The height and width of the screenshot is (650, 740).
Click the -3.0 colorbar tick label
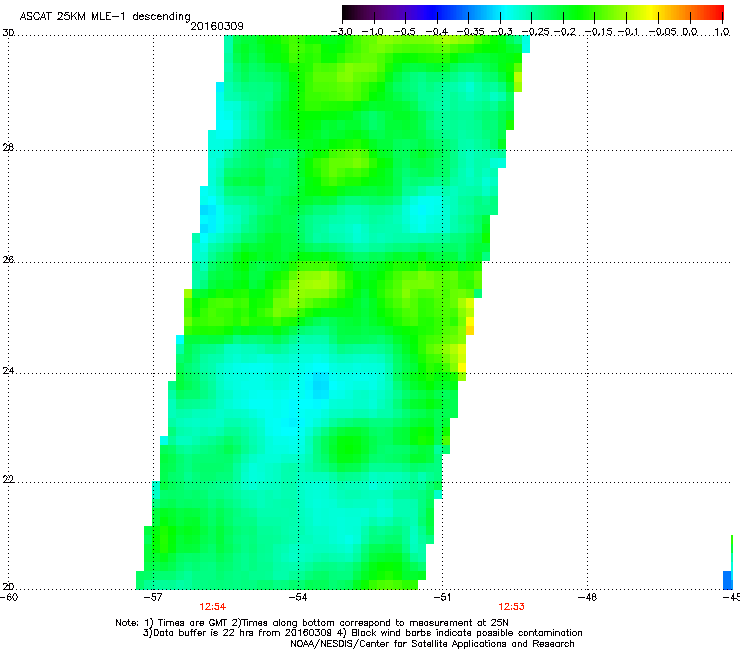[342, 32]
